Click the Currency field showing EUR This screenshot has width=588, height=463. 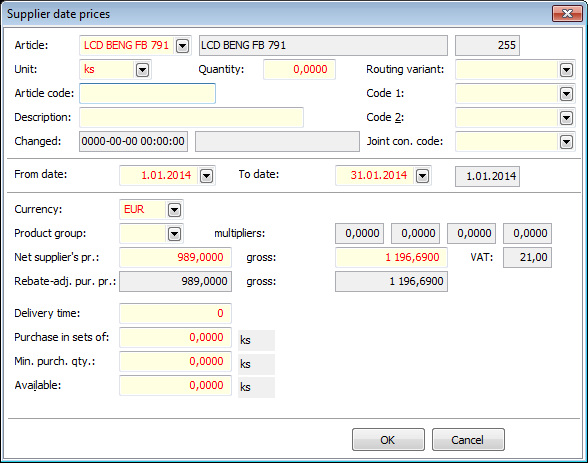(x=143, y=209)
